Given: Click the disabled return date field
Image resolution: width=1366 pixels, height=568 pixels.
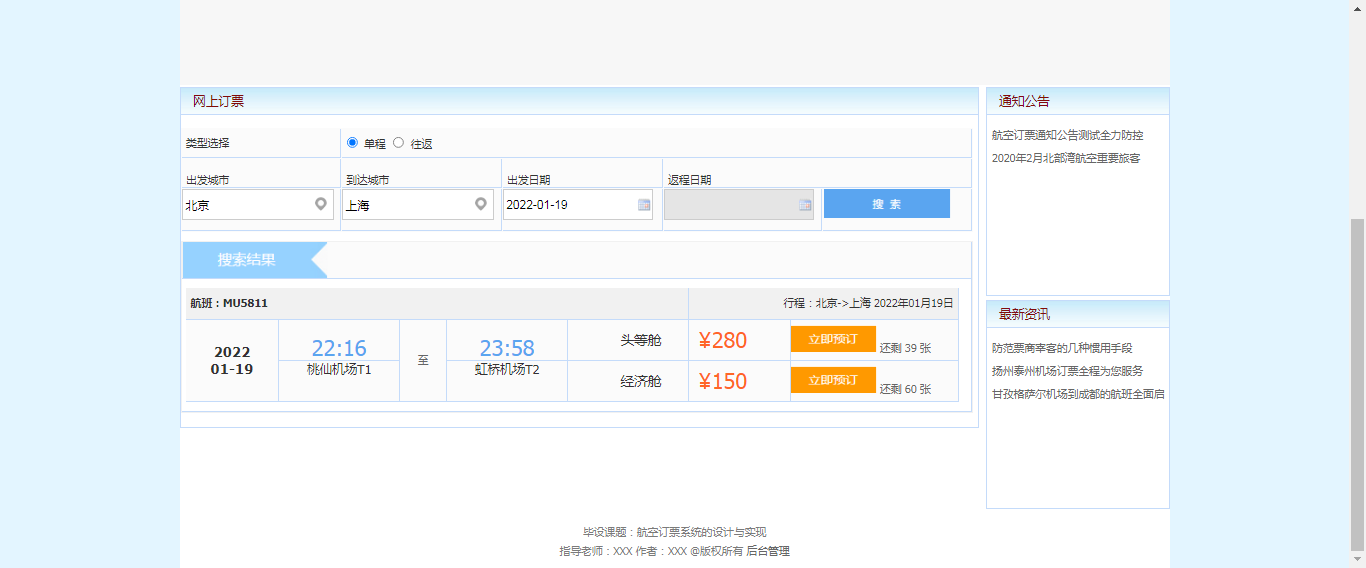Looking at the screenshot, I should (730, 205).
